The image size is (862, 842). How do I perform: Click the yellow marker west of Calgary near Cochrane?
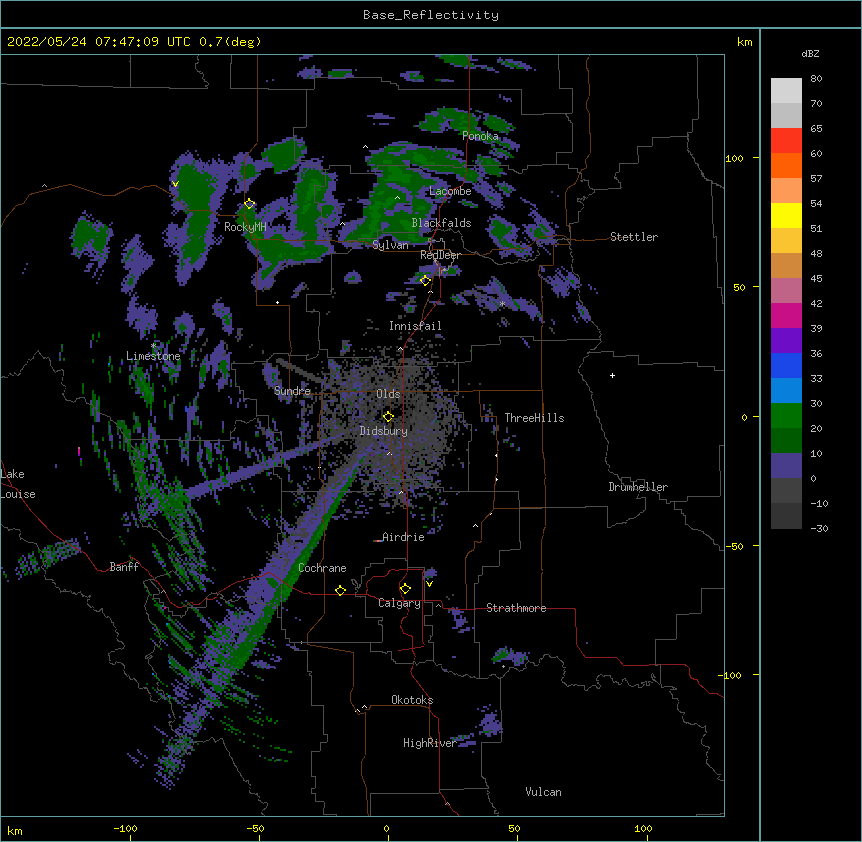point(340,590)
